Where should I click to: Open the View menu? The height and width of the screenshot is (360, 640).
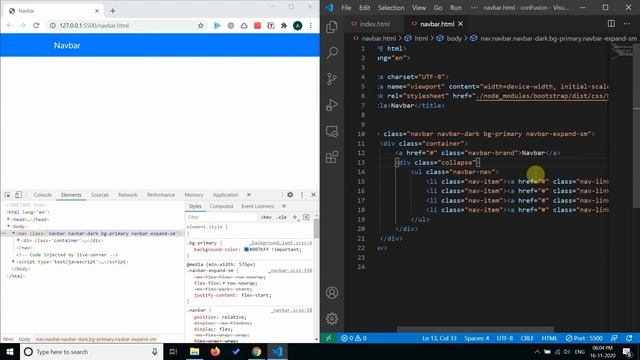tap(419, 8)
